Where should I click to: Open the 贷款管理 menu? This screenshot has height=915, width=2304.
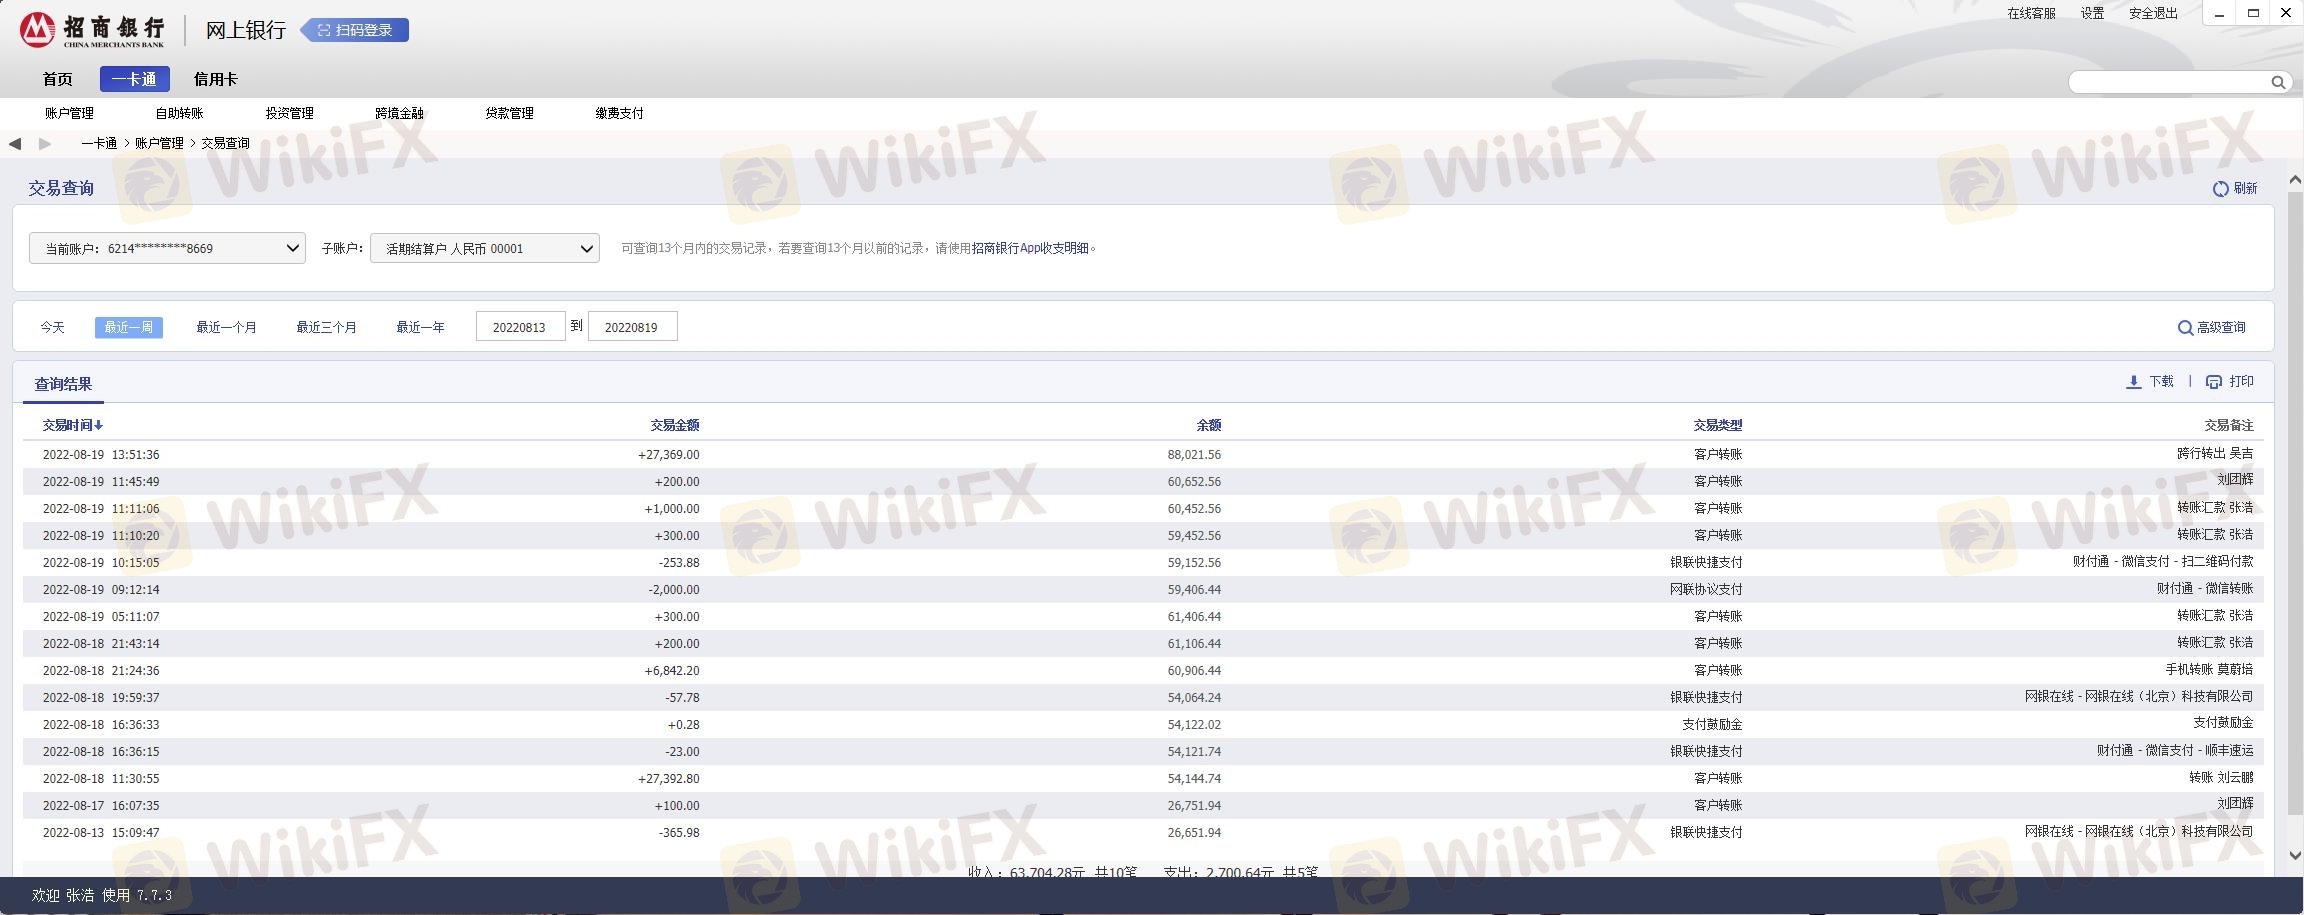509,113
